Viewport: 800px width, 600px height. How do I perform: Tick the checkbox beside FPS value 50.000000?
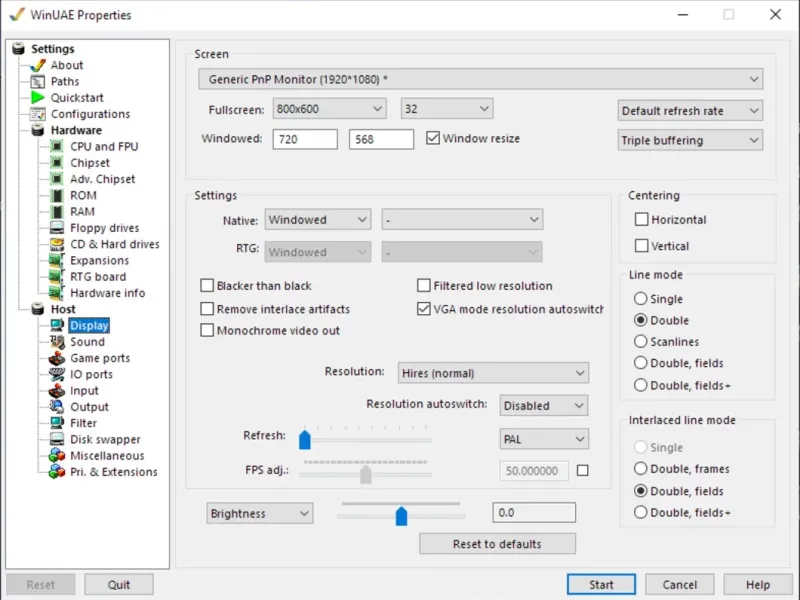pyautogui.click(x=582, y=470)
